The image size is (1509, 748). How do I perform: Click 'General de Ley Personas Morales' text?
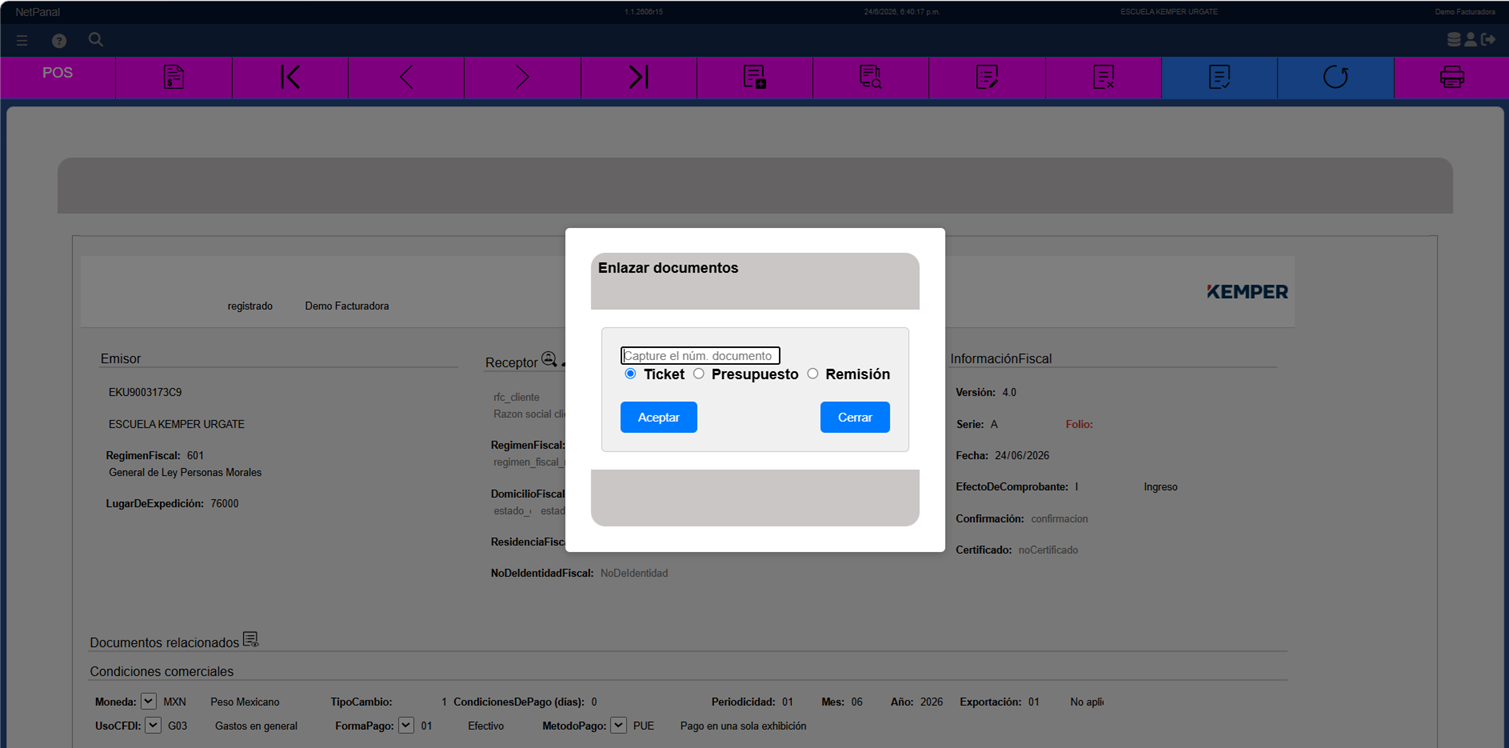(185, 472)
